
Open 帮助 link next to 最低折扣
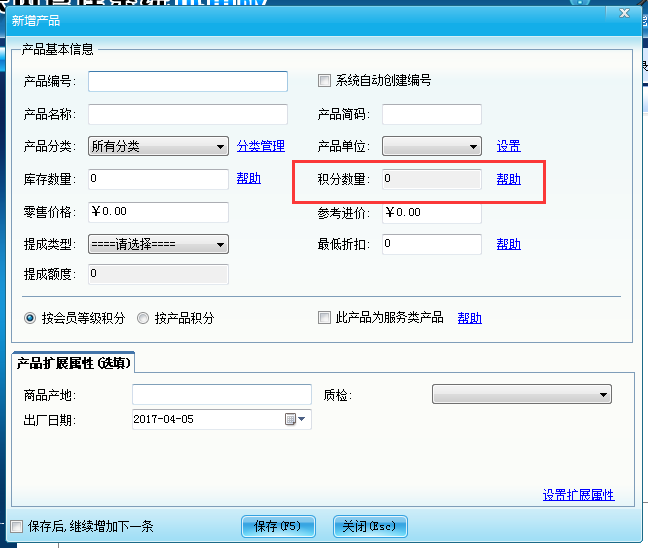pos(509,244)
